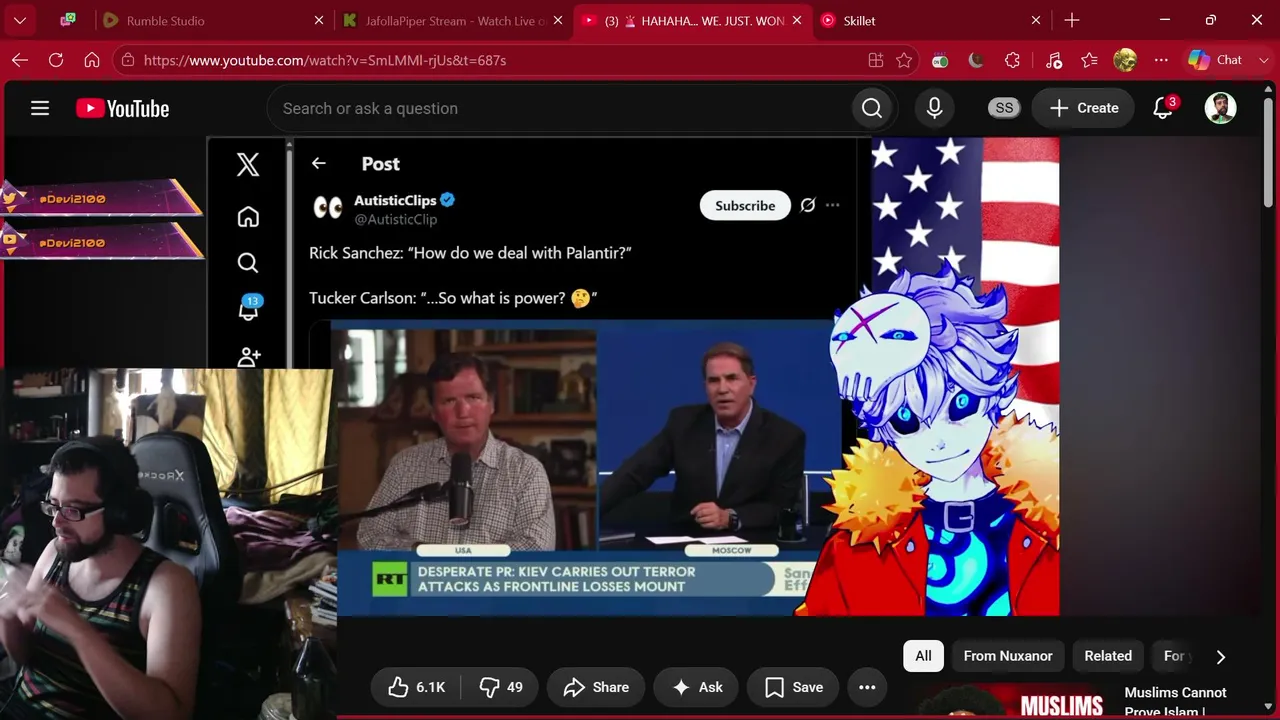1280x720 pixels.
Task: Reload the current page
Action: [56, 60]
